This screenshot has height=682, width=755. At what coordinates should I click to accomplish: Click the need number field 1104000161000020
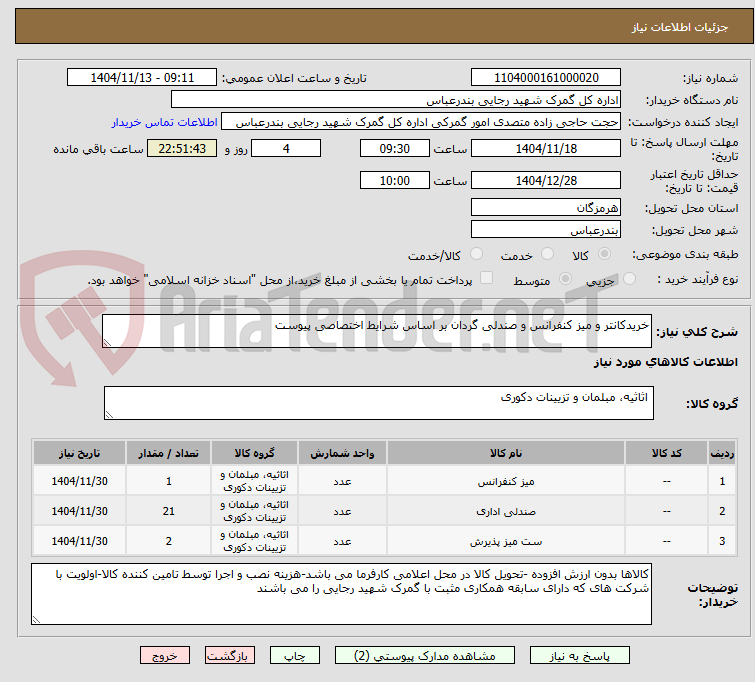(546, 78)
